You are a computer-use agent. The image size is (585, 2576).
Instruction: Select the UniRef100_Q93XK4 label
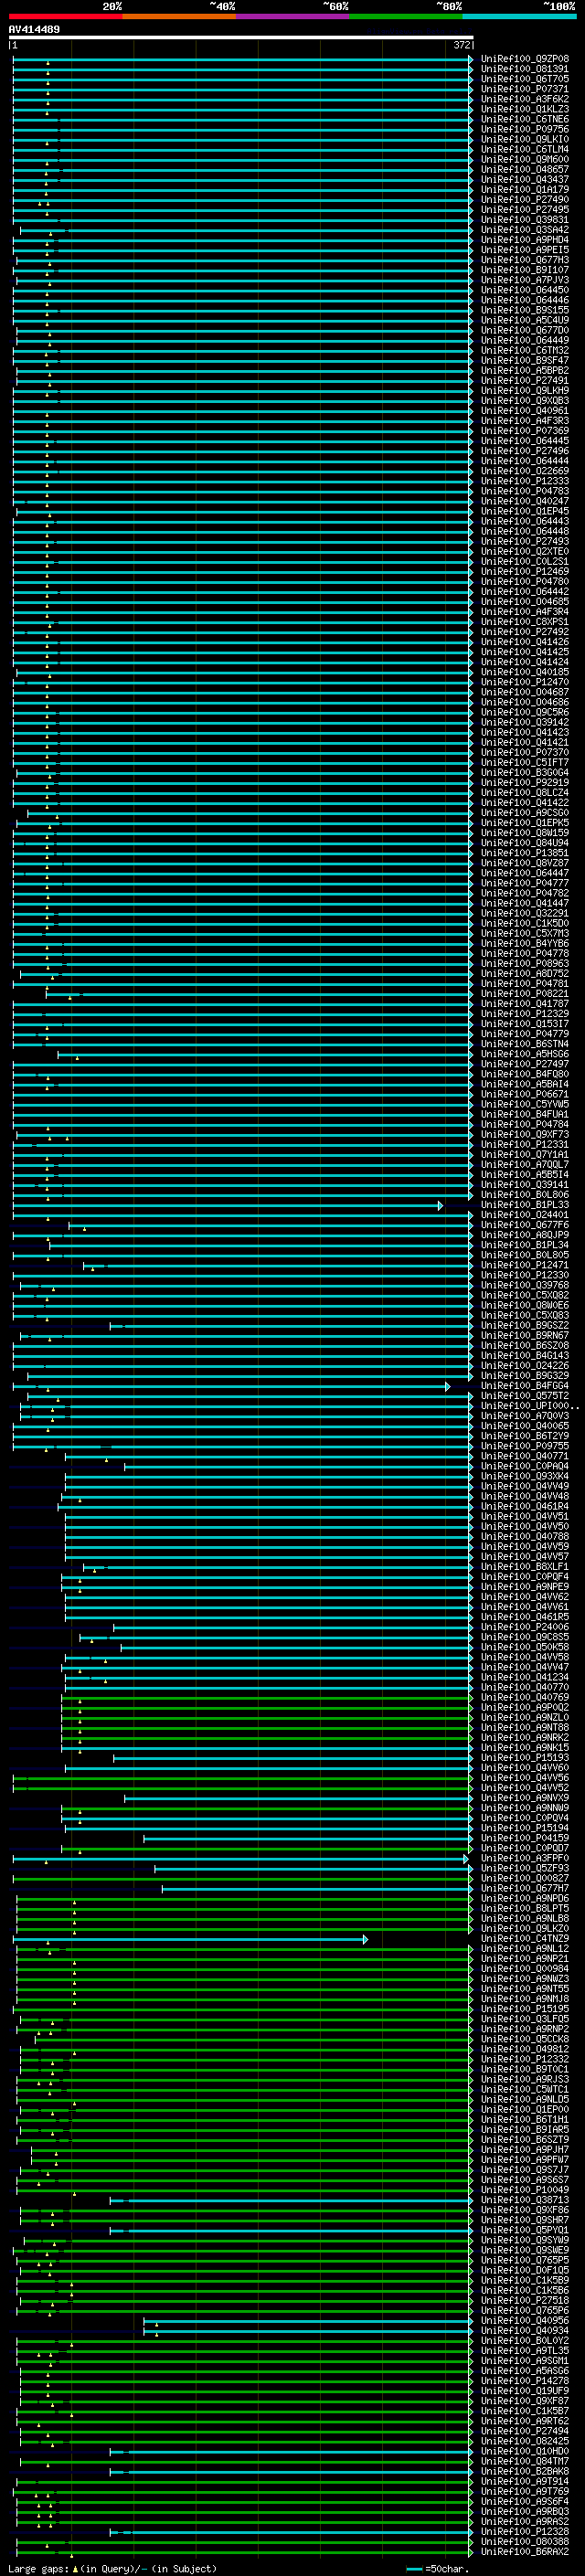point(524,1476)
